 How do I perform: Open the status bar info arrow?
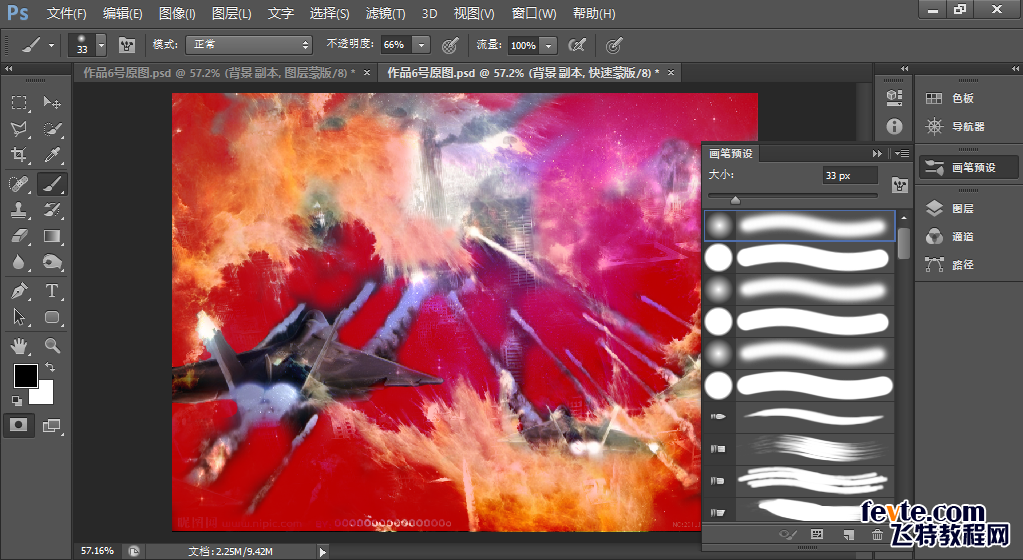tap(322, 552)
